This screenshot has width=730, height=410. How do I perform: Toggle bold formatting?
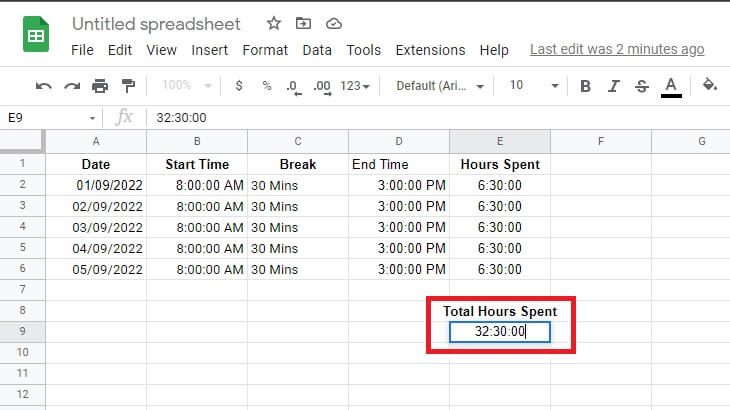(x=585, y=86)
